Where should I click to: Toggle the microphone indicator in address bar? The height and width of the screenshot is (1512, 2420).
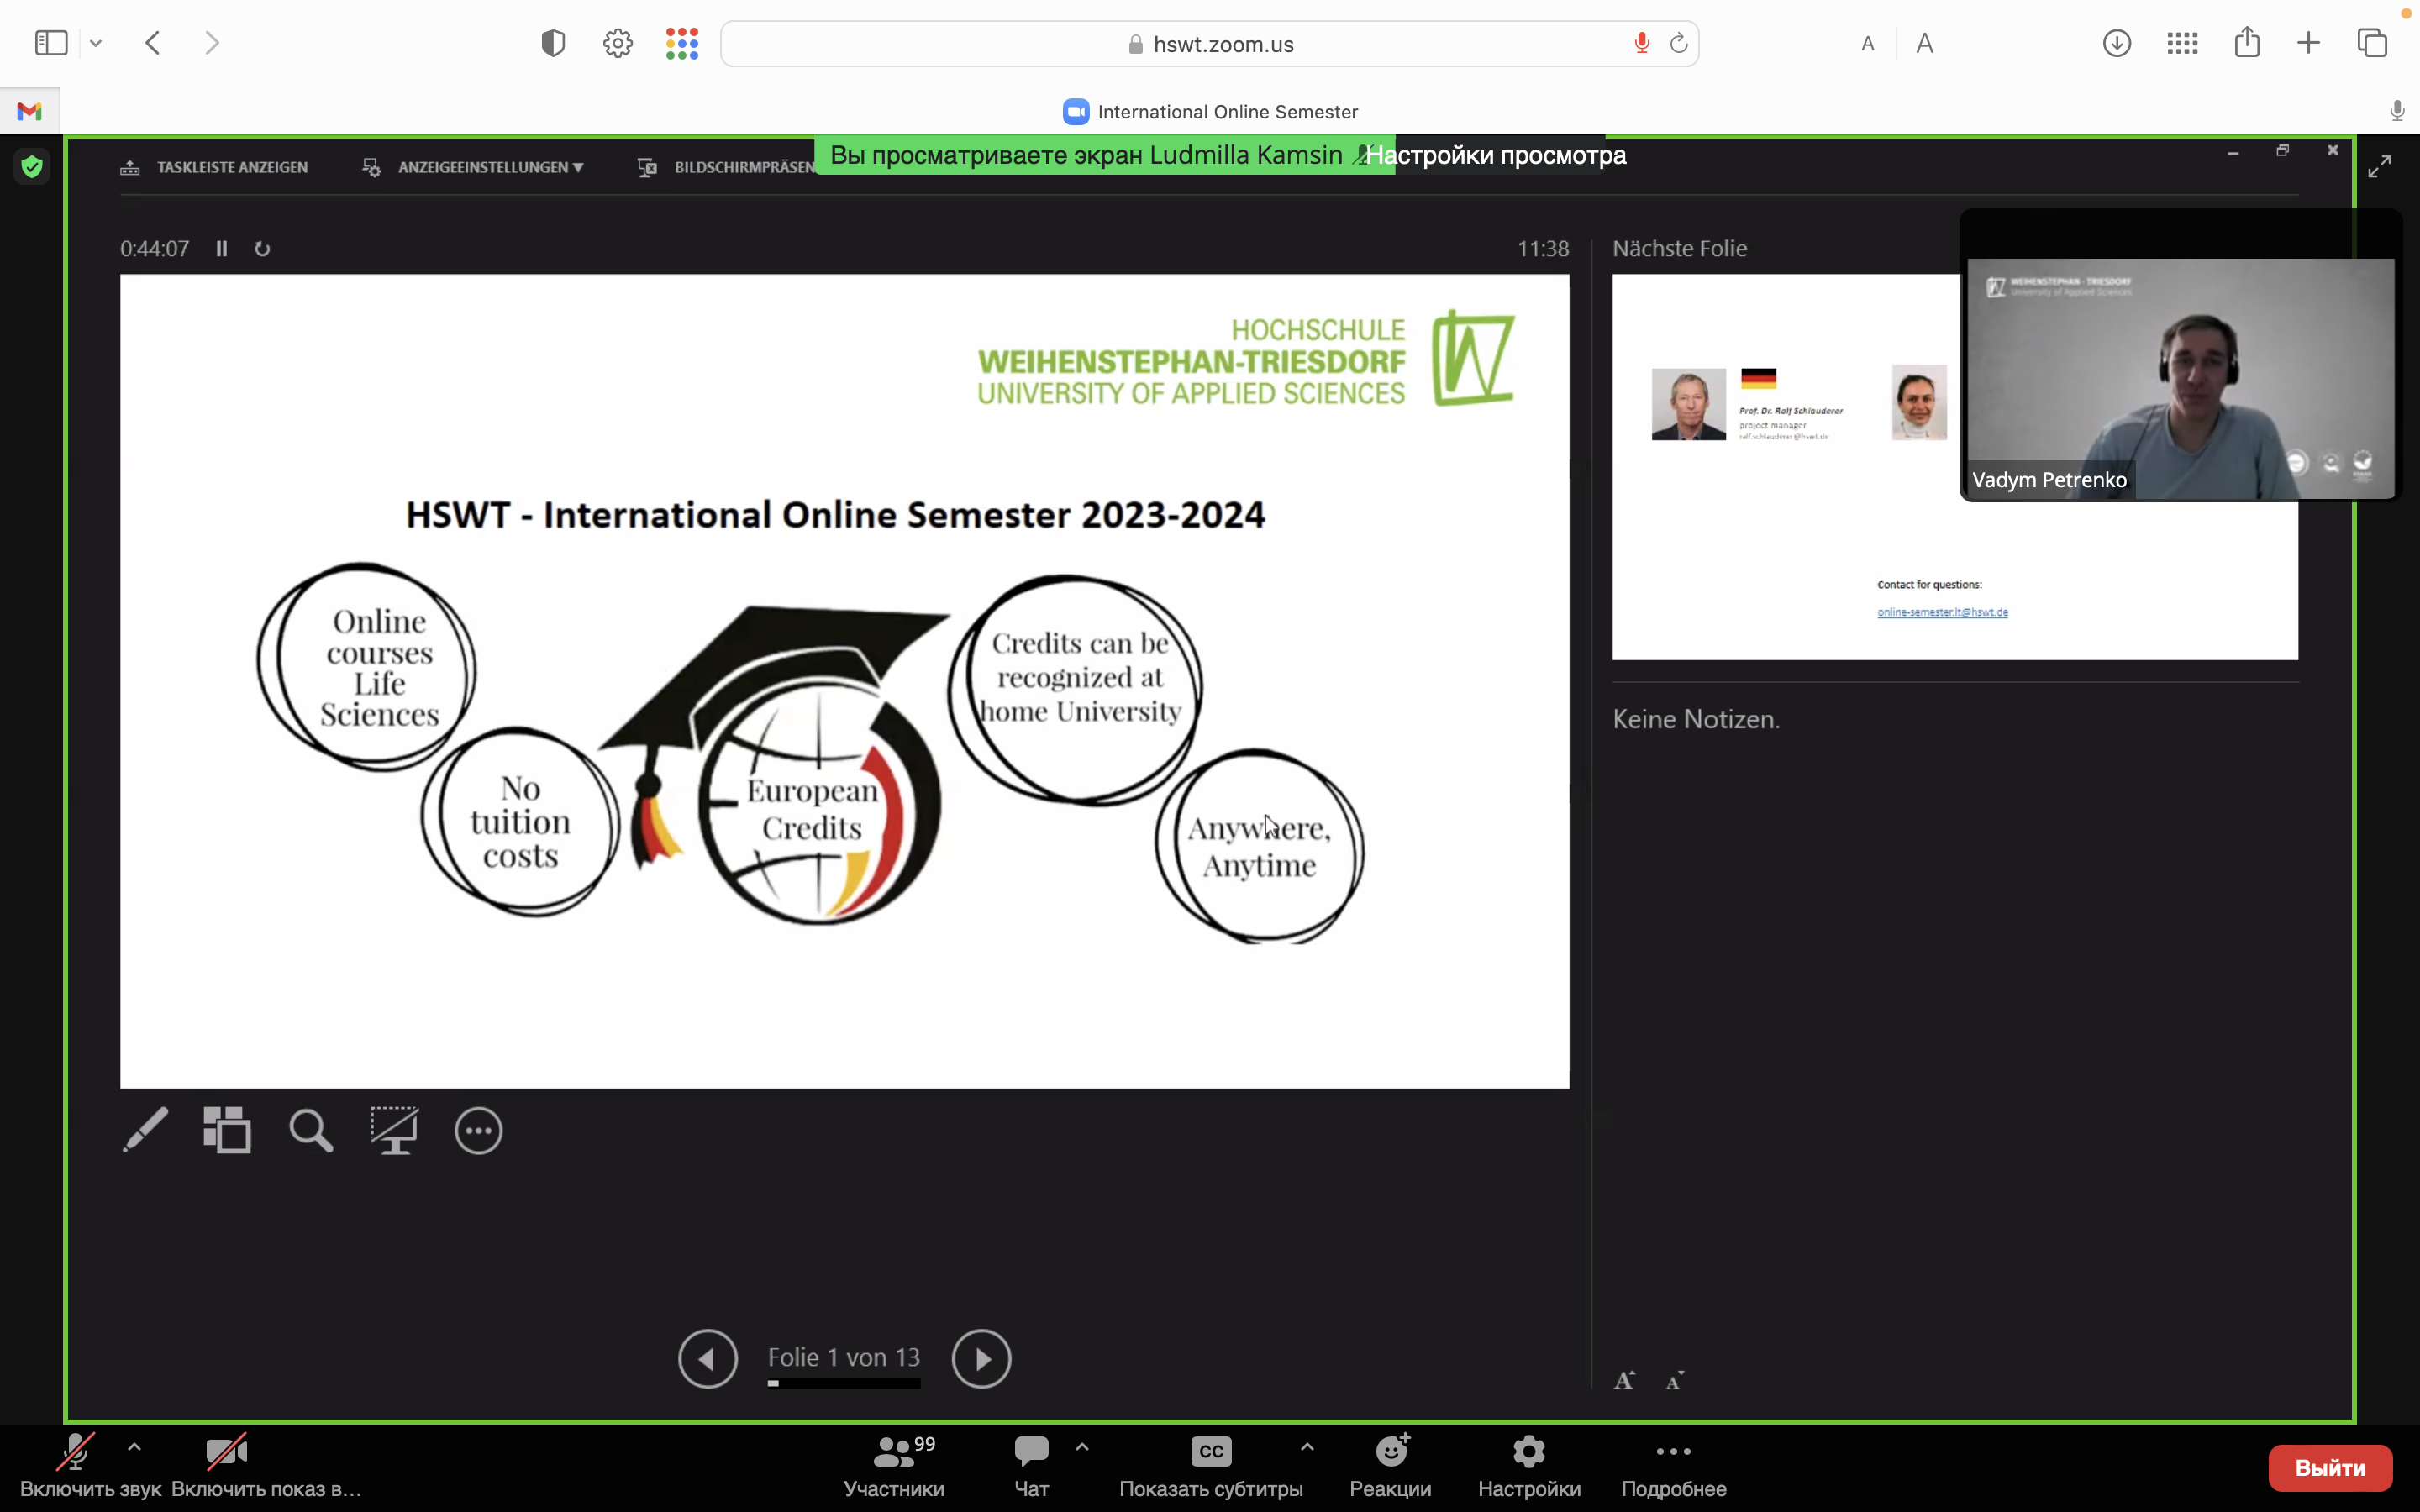pyautogui.click(x=1642, y=43)
